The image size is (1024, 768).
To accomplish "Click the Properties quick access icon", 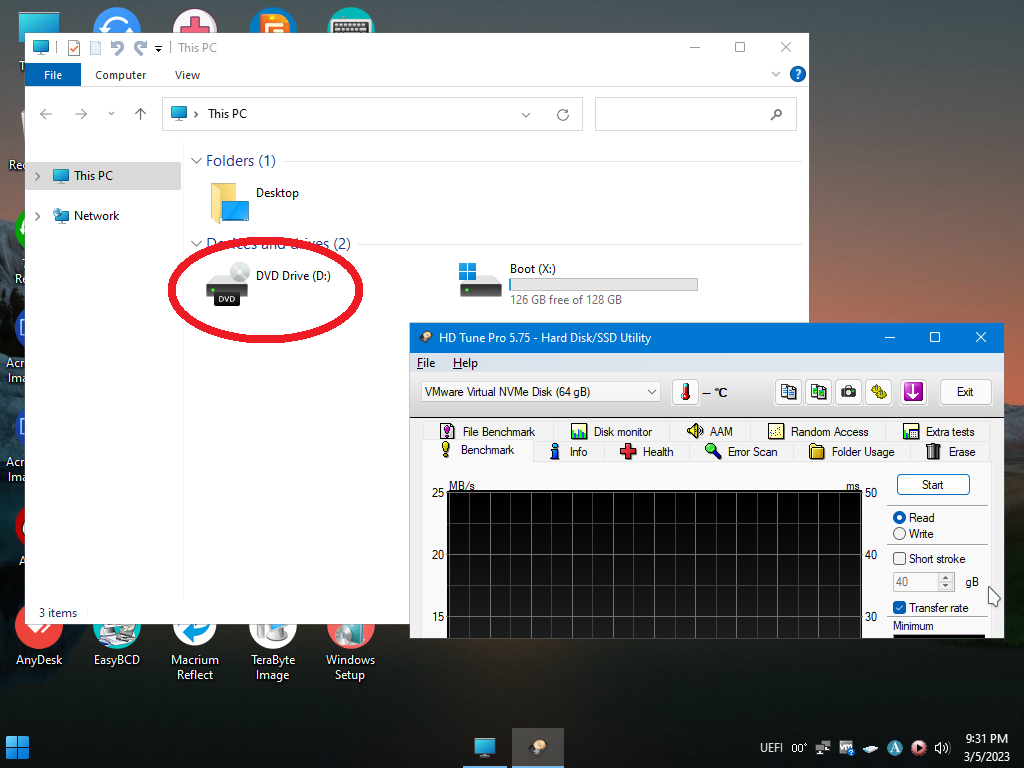I will click(x=74, y=48).
